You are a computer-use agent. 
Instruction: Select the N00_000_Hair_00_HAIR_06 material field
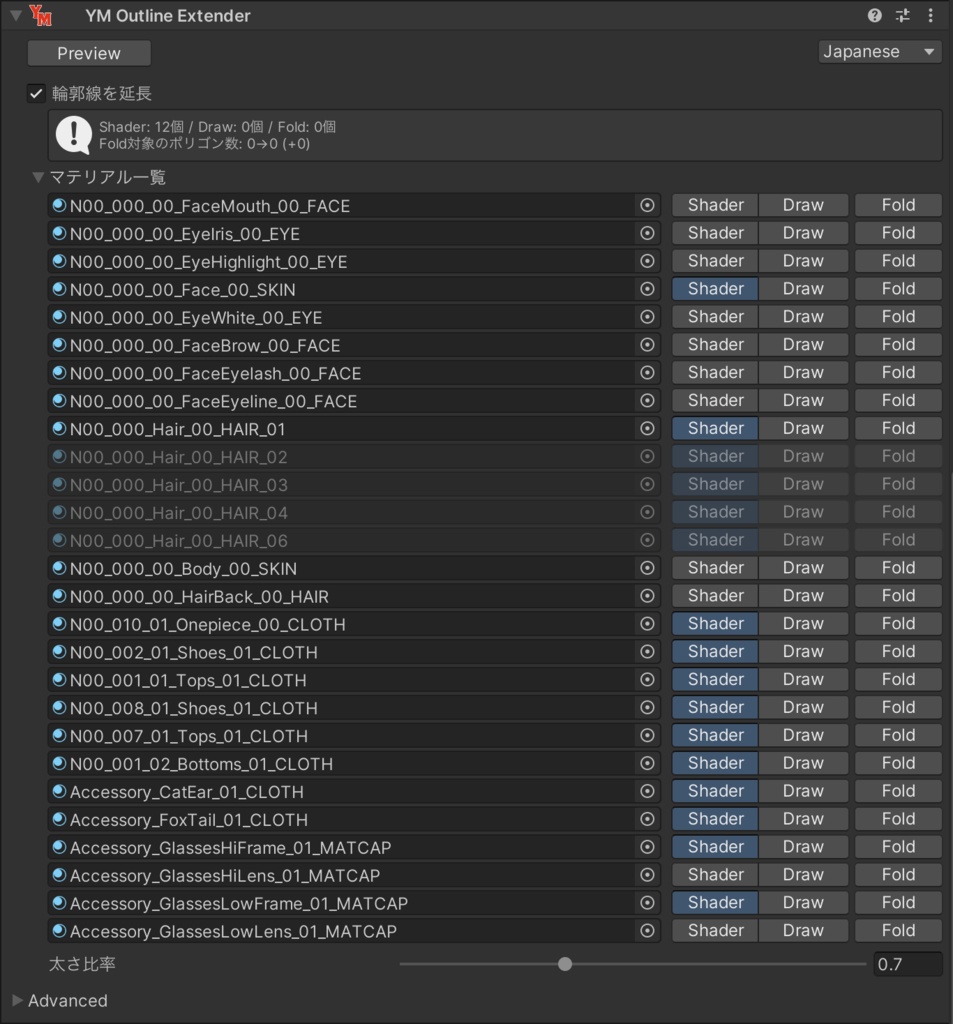(x=354, y=540)
